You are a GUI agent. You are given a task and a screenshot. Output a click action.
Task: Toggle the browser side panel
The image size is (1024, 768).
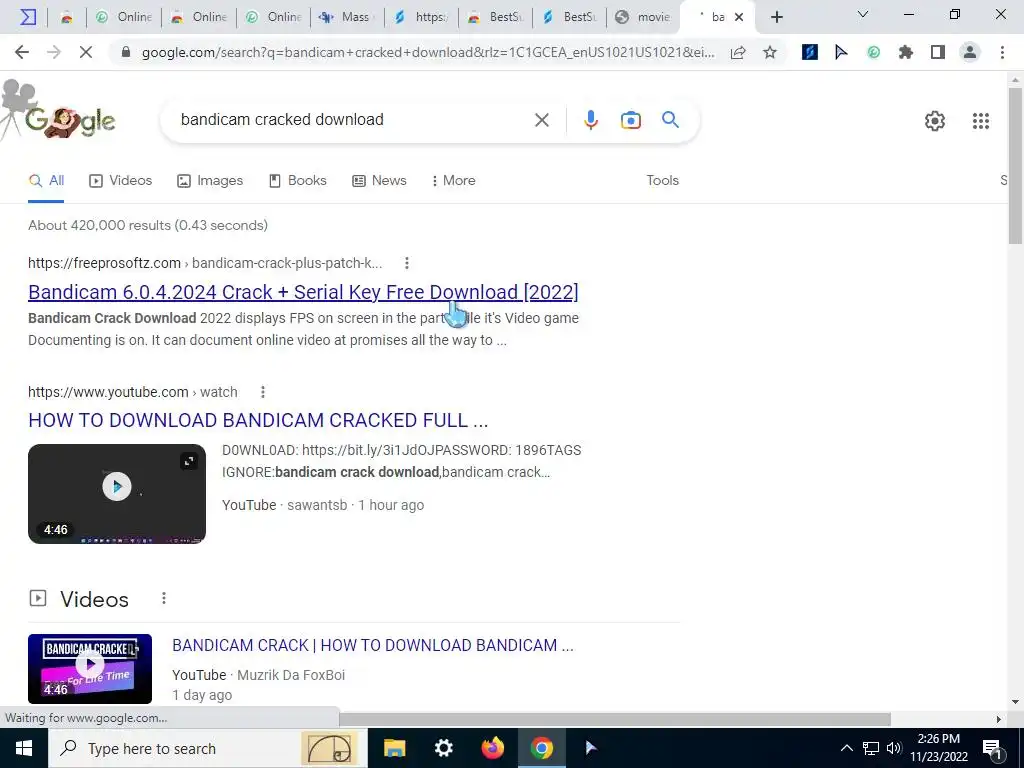(938, 52)
